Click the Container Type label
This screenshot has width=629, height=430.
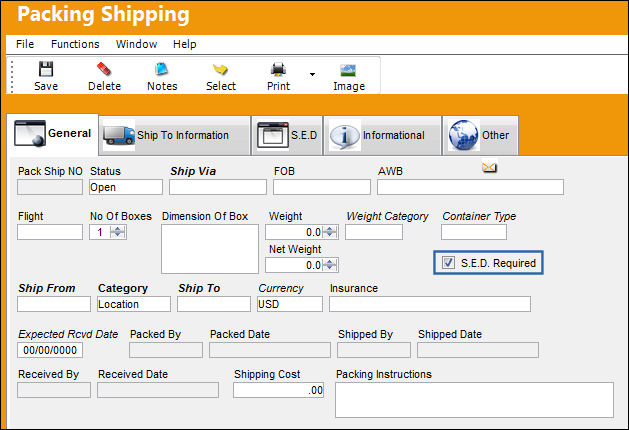tap(479, 216)
